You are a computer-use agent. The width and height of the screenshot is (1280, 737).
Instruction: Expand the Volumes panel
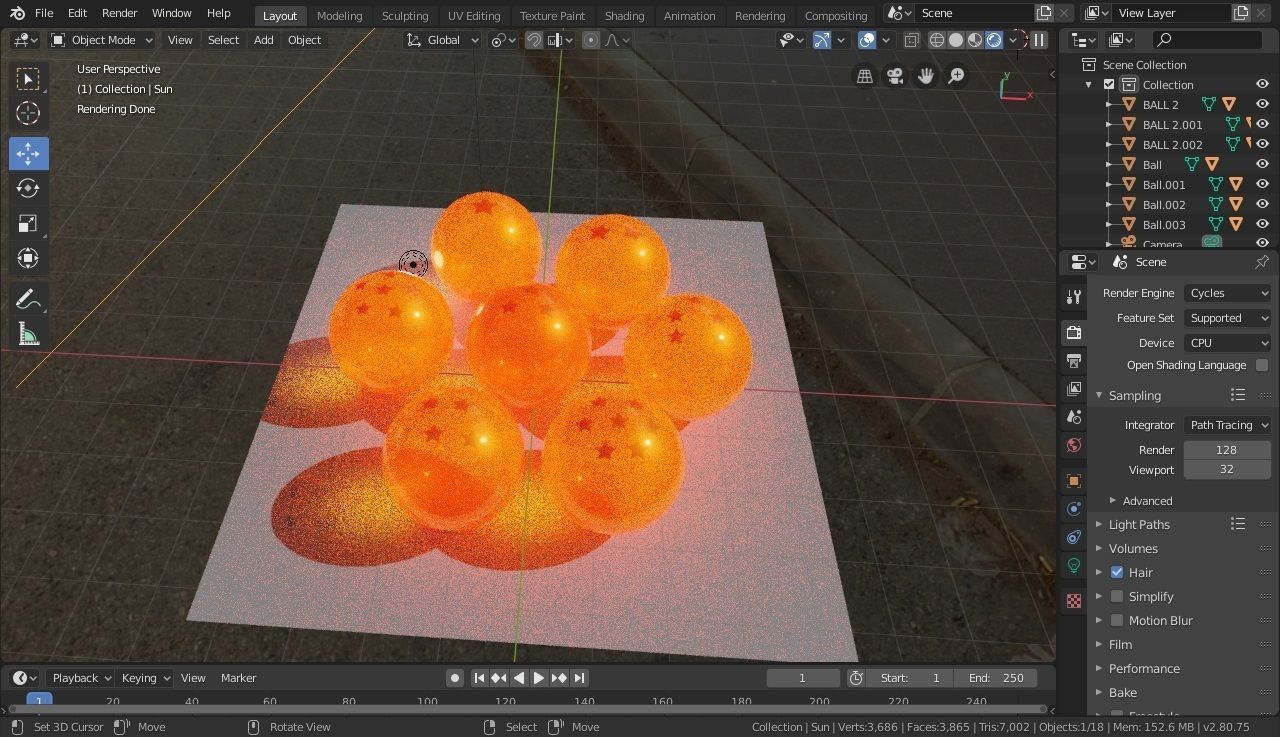pos(1133,548)
